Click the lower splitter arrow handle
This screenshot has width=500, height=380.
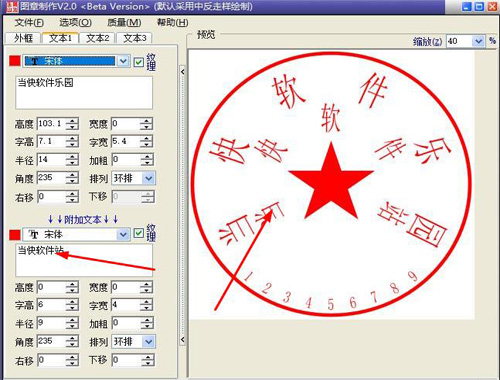(x=182, y=340)
